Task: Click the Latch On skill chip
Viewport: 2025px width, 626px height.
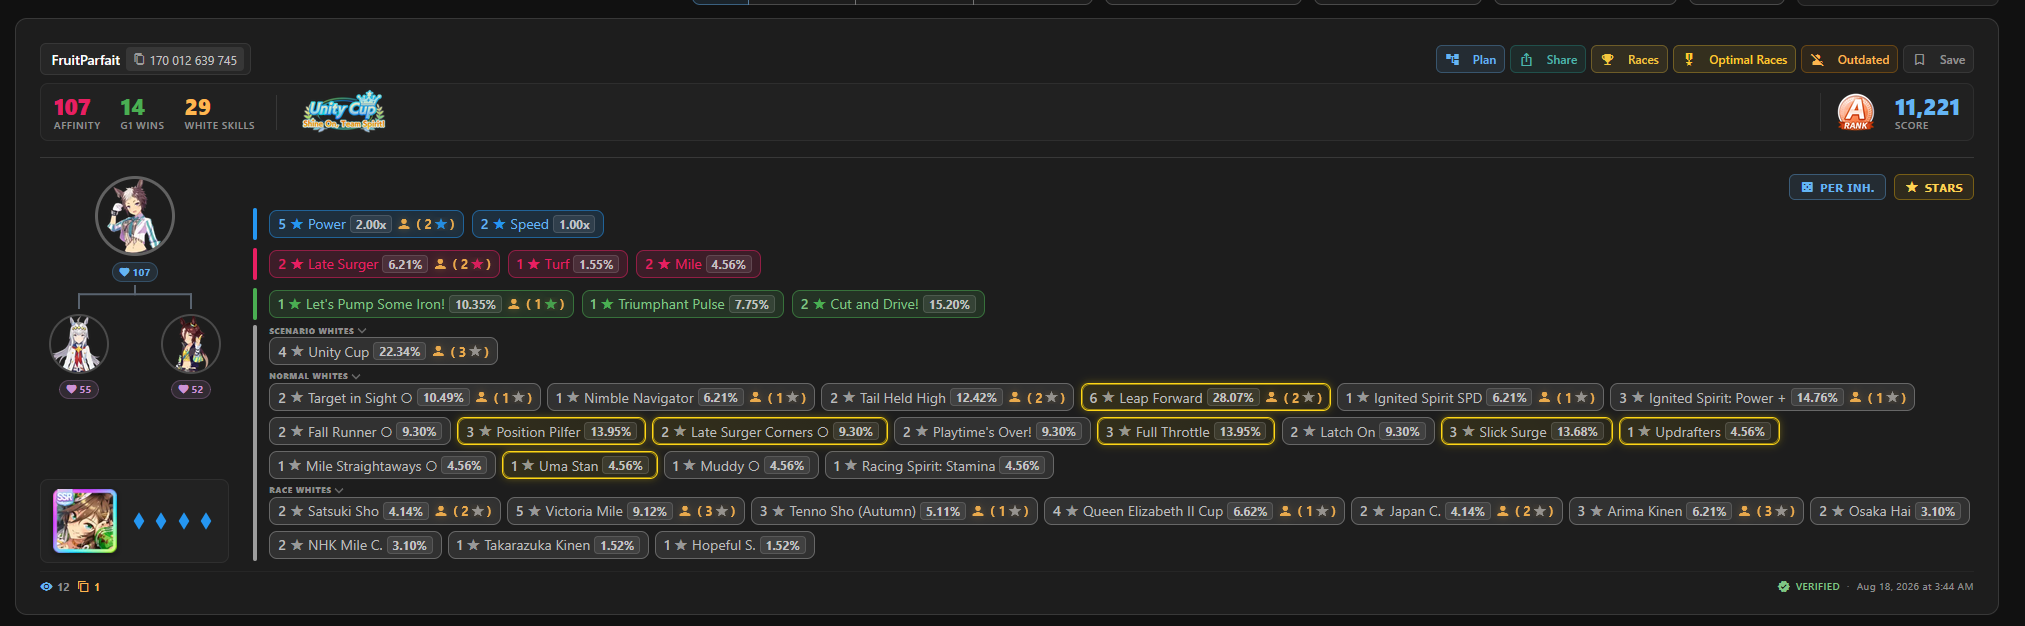Action: [x=1358, y=432]
